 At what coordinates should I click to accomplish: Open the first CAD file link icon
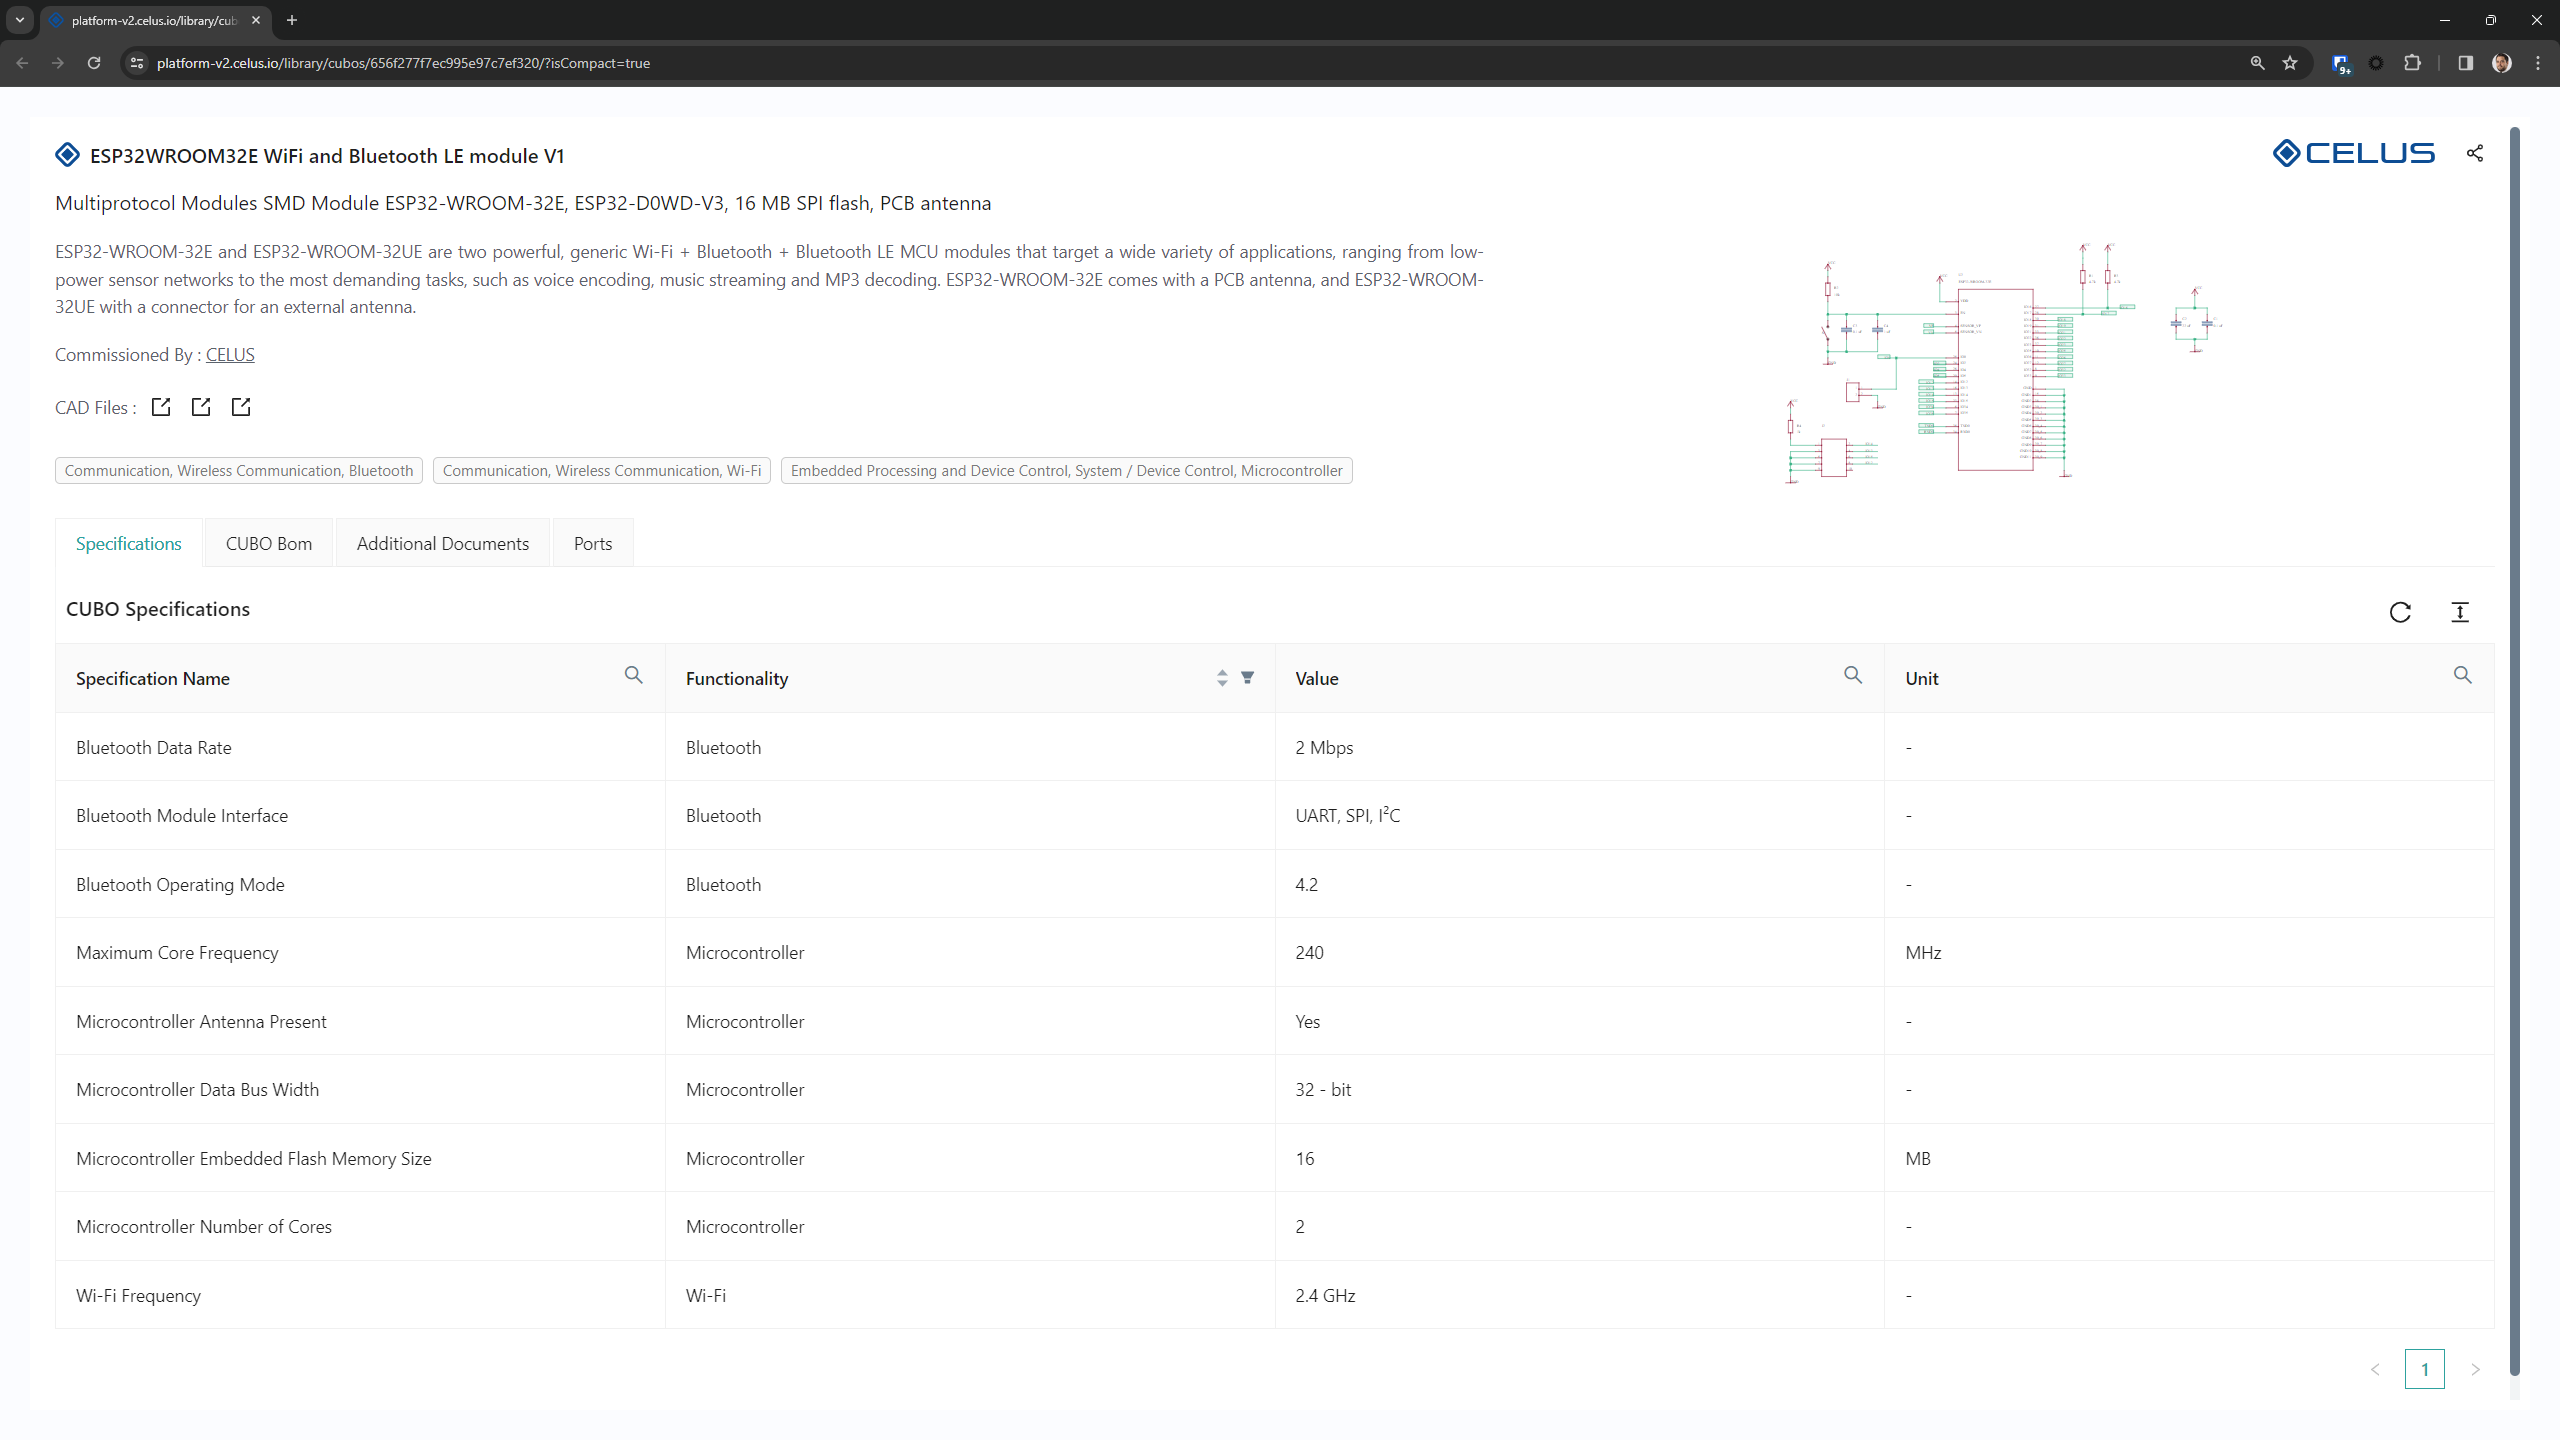point(161,407)
